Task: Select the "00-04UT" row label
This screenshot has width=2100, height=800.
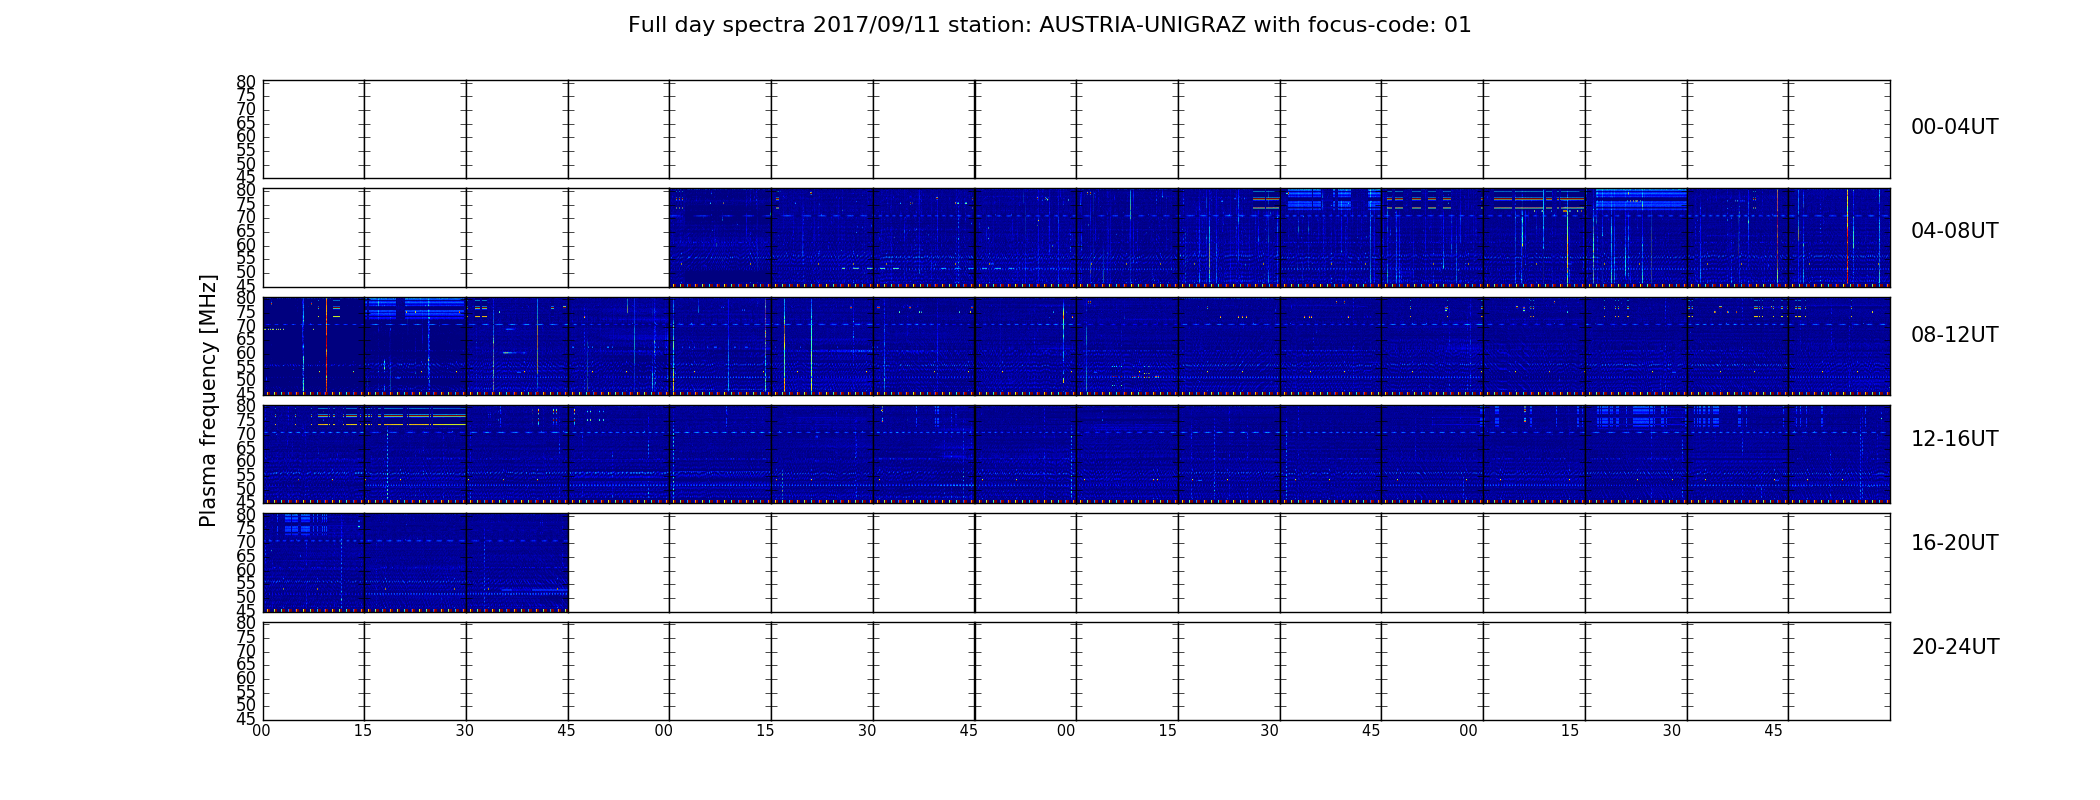Action: point(1954,127)
